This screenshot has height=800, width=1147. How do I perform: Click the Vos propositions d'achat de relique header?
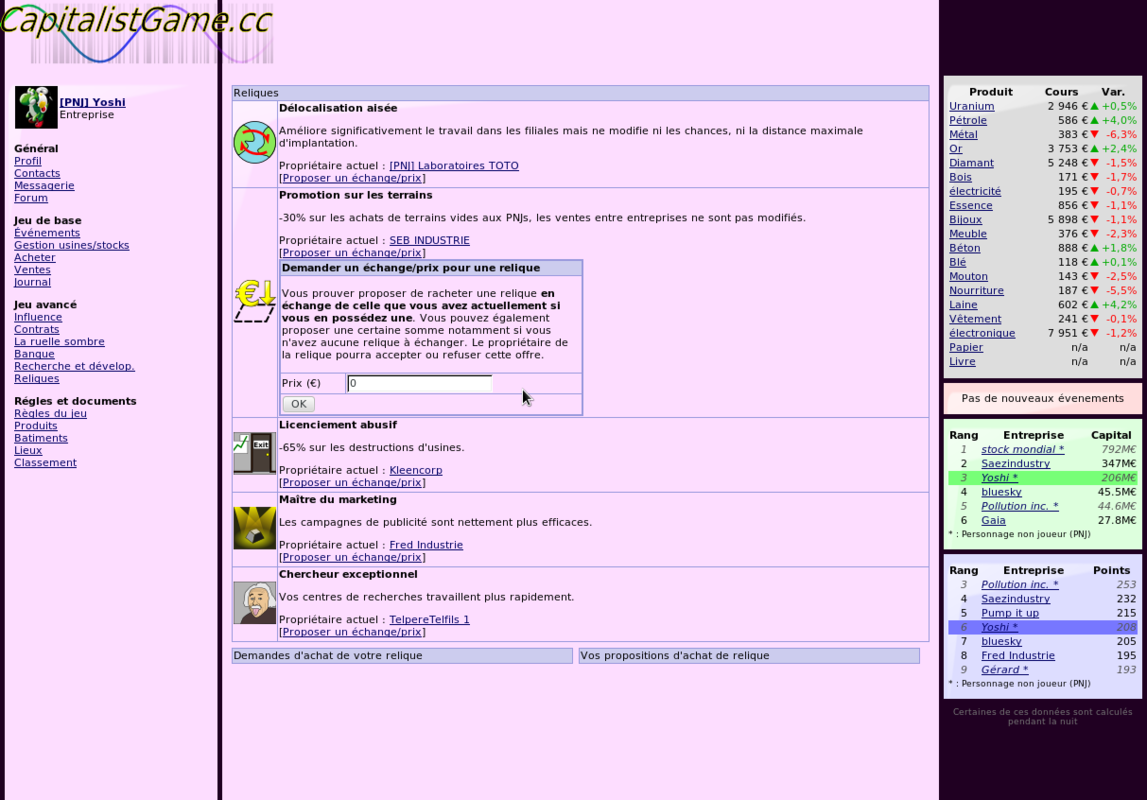coord(749,656)
